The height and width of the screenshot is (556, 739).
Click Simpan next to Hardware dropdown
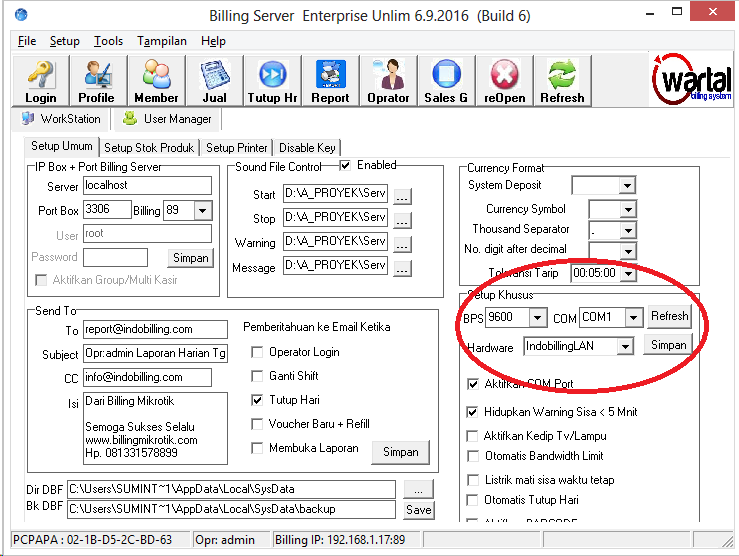(668, 345)
